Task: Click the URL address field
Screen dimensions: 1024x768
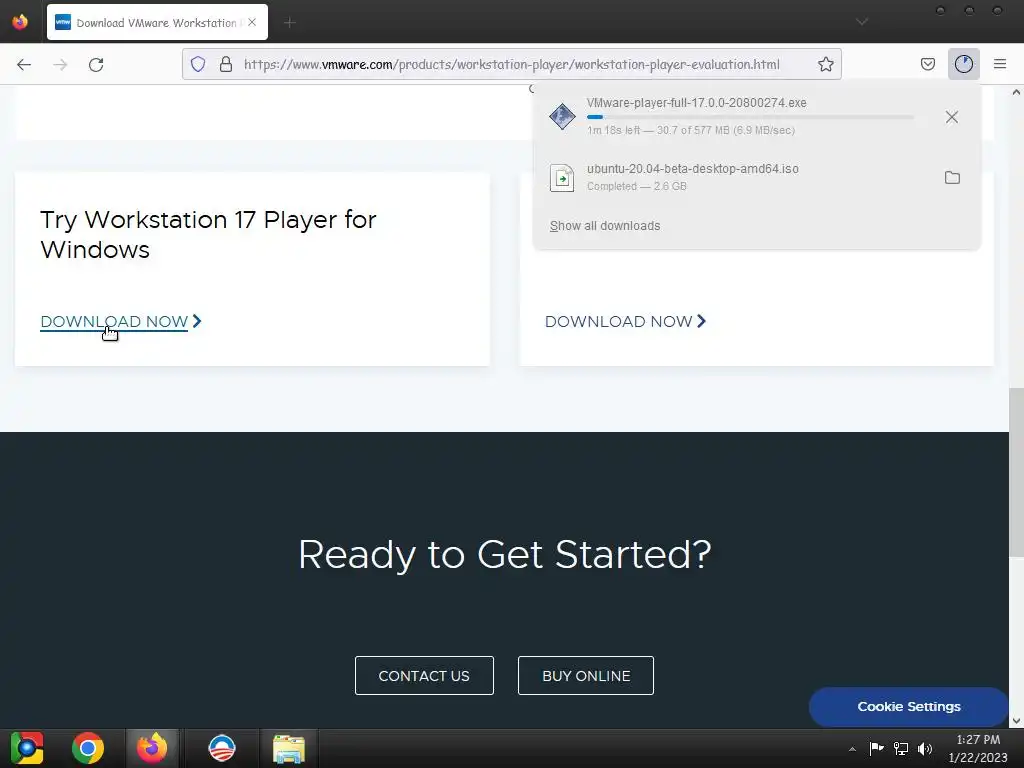Action: (x=511, y=64)
